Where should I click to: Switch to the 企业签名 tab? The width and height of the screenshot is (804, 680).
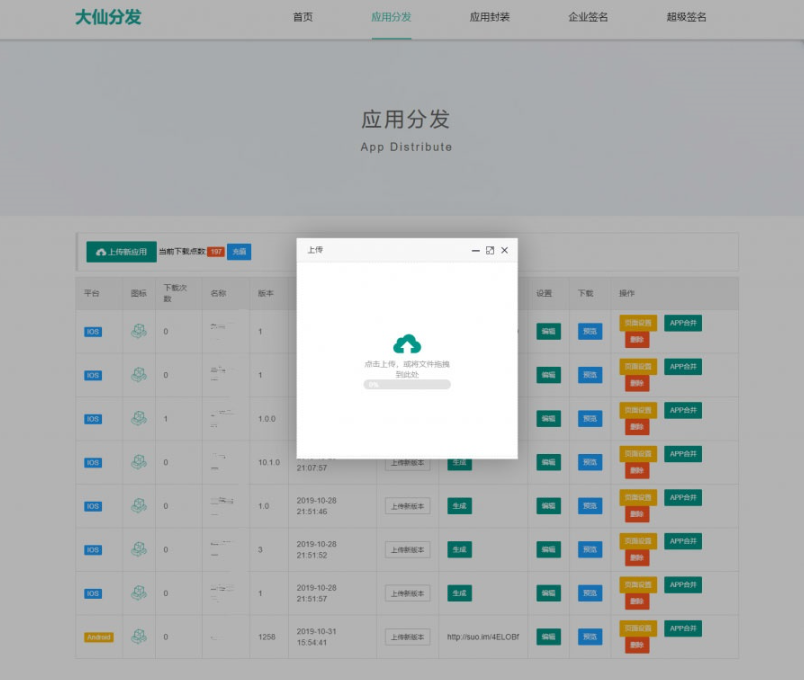coord(588,17)
